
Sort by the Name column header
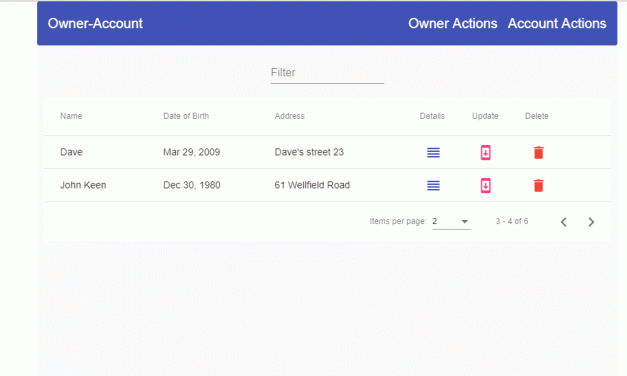click(71, 116)
